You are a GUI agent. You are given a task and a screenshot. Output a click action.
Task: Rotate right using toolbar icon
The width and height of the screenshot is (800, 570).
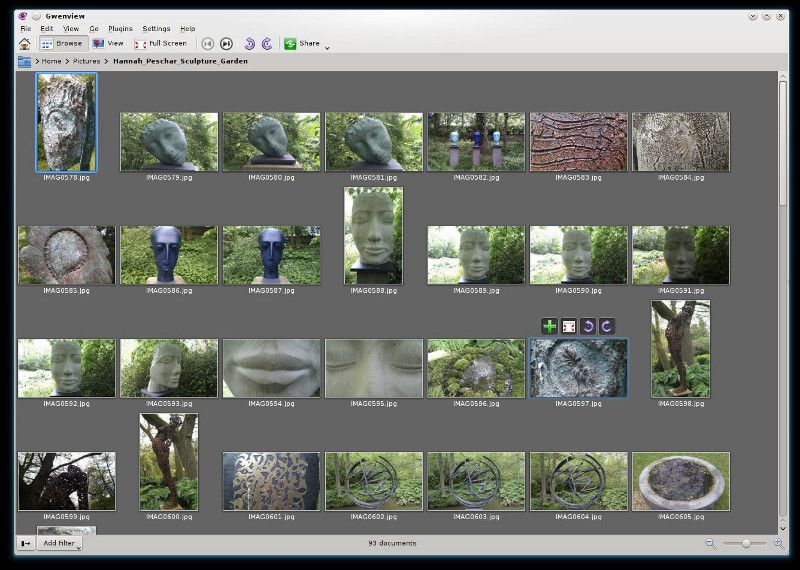click(267, 44)
